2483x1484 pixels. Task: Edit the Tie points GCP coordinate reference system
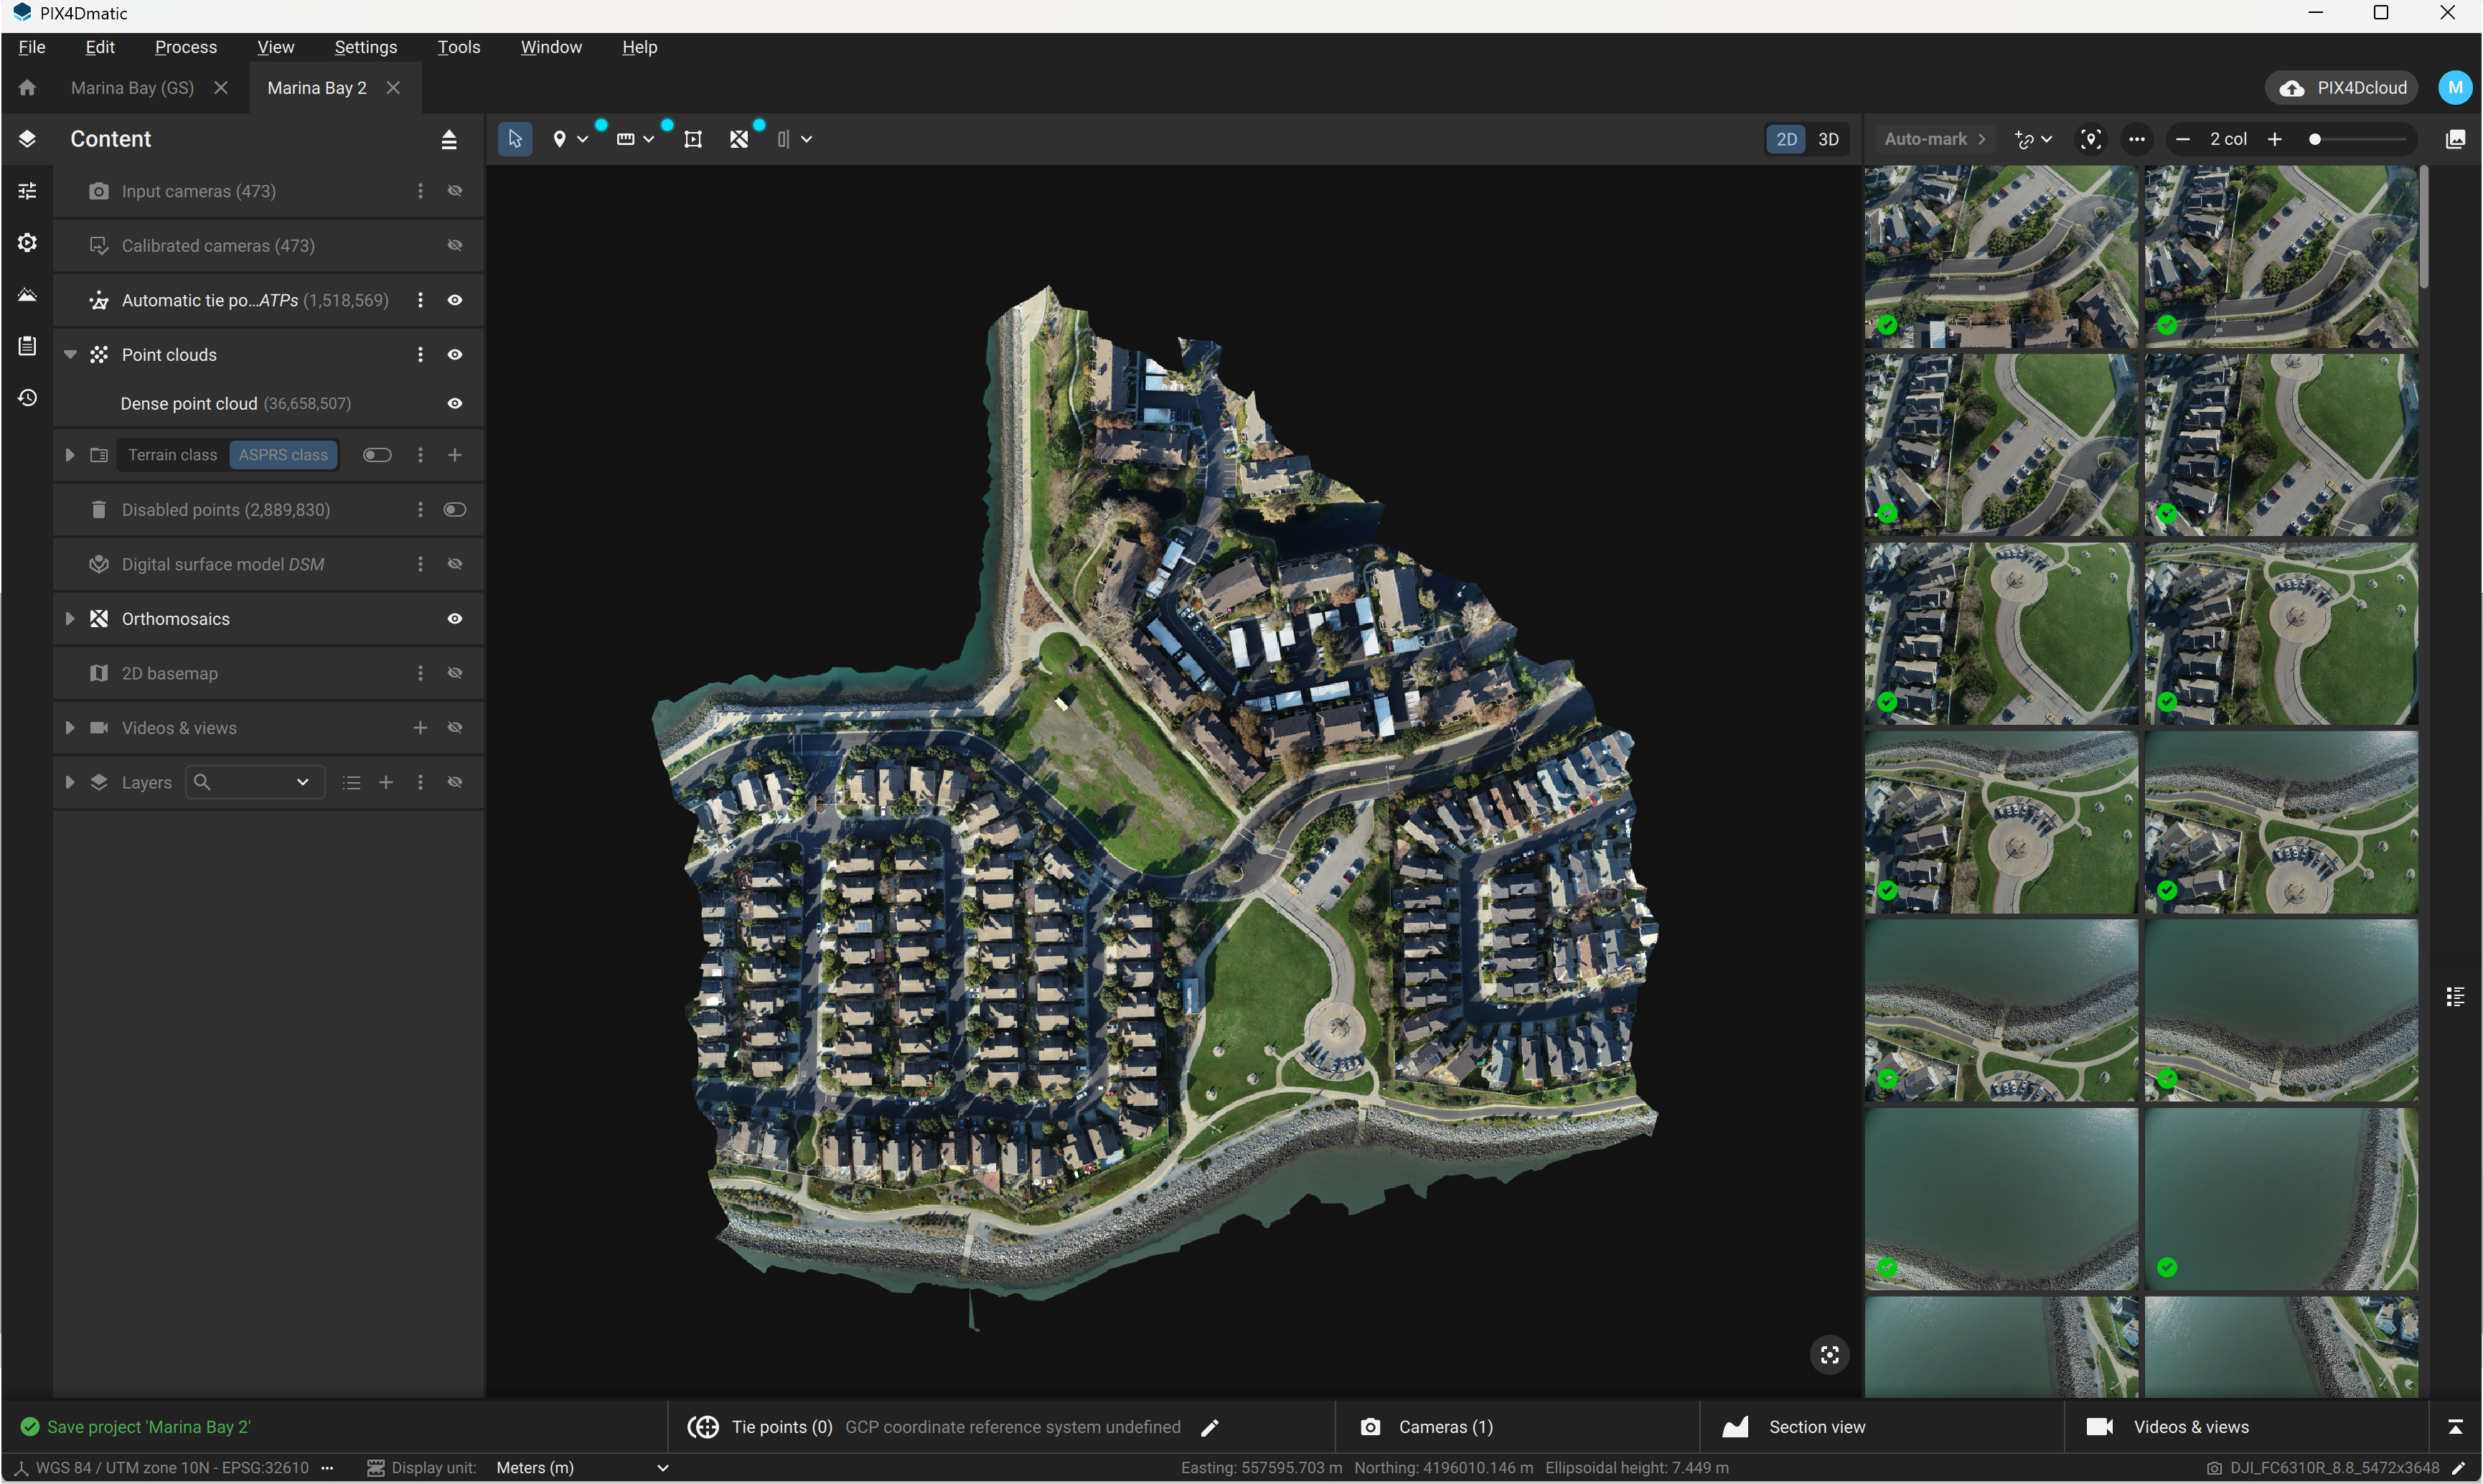(x=1210, y=1427)
